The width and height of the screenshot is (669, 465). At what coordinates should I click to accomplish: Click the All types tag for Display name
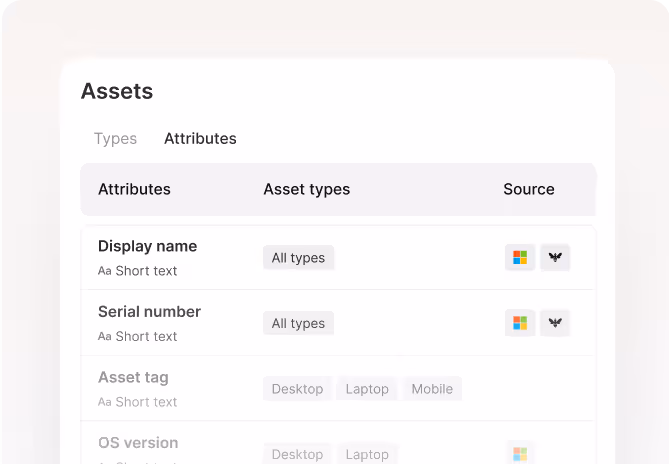pos(298,258)
